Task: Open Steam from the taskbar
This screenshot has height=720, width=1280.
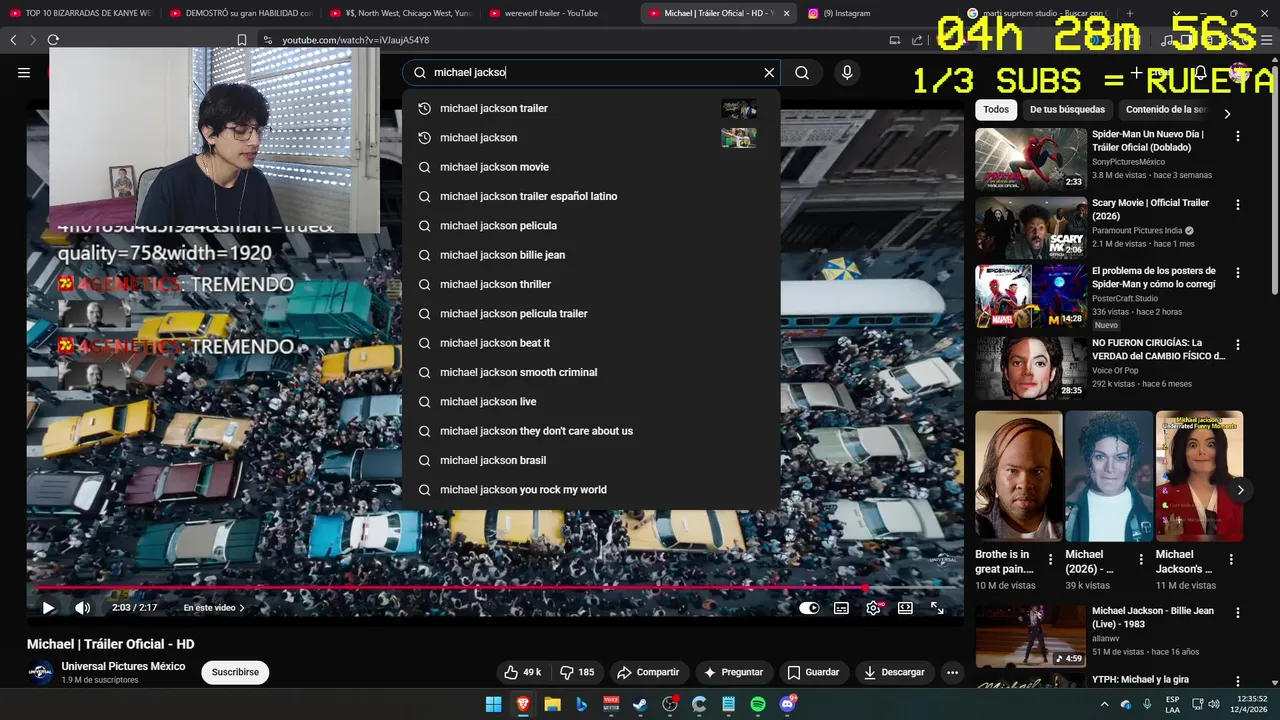Action: (x=640, y=704)
